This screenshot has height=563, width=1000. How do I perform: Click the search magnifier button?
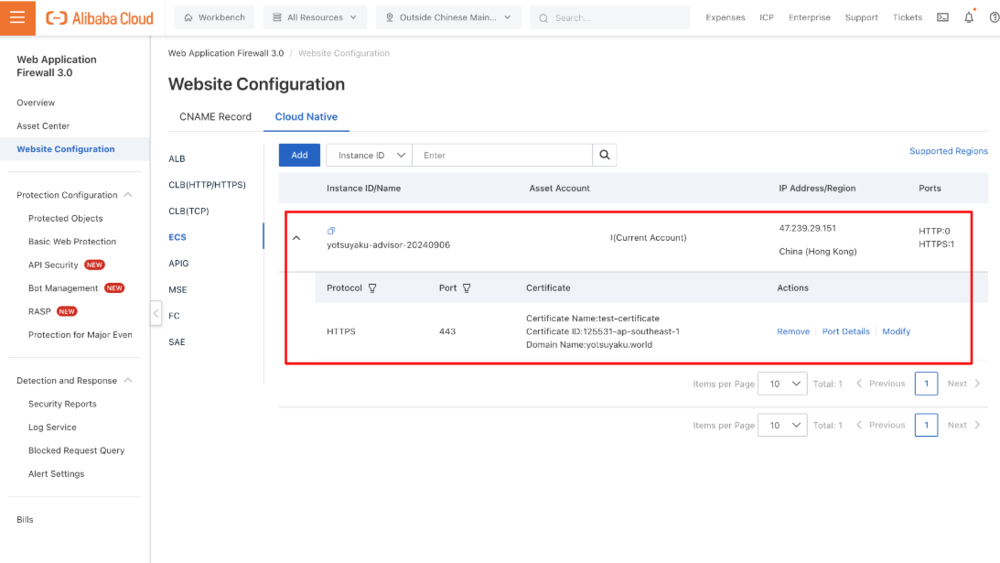pyautogui.click(x=605, y=155)
